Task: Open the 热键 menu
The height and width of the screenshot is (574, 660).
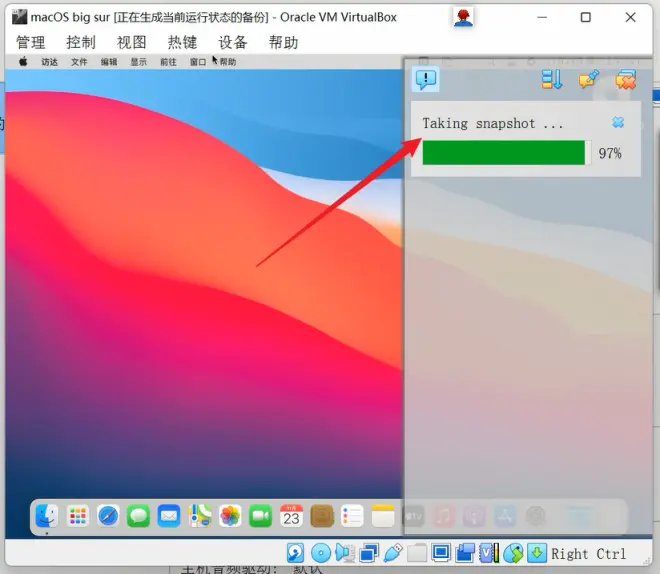Action: [x=182, y=43]
